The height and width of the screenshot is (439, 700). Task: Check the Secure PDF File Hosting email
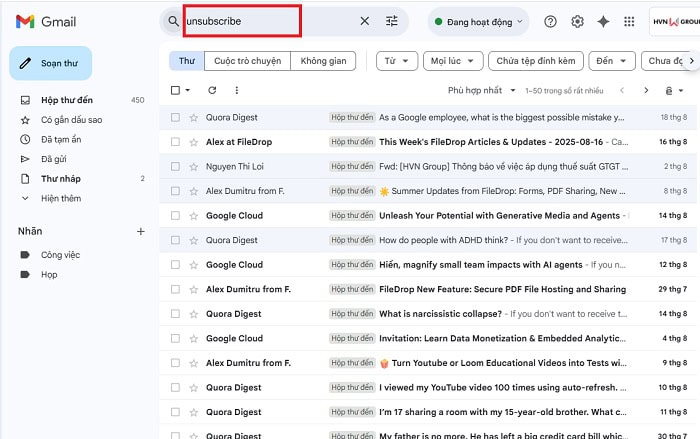point(175,289)
